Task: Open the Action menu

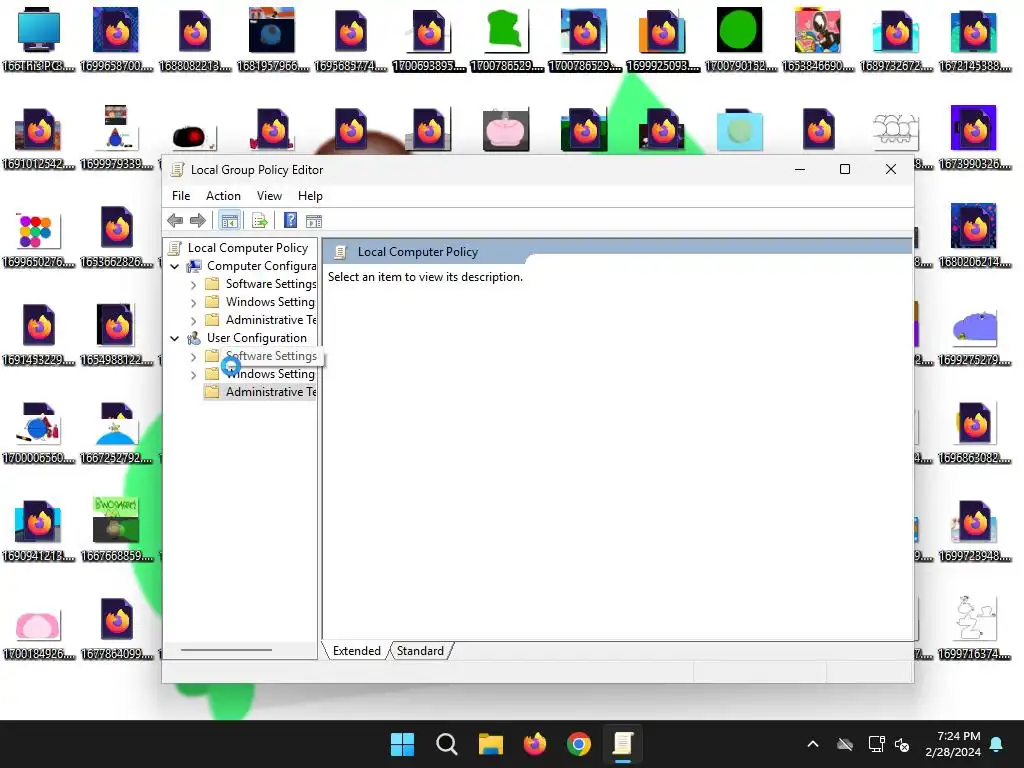Action: tap(223, 196)
